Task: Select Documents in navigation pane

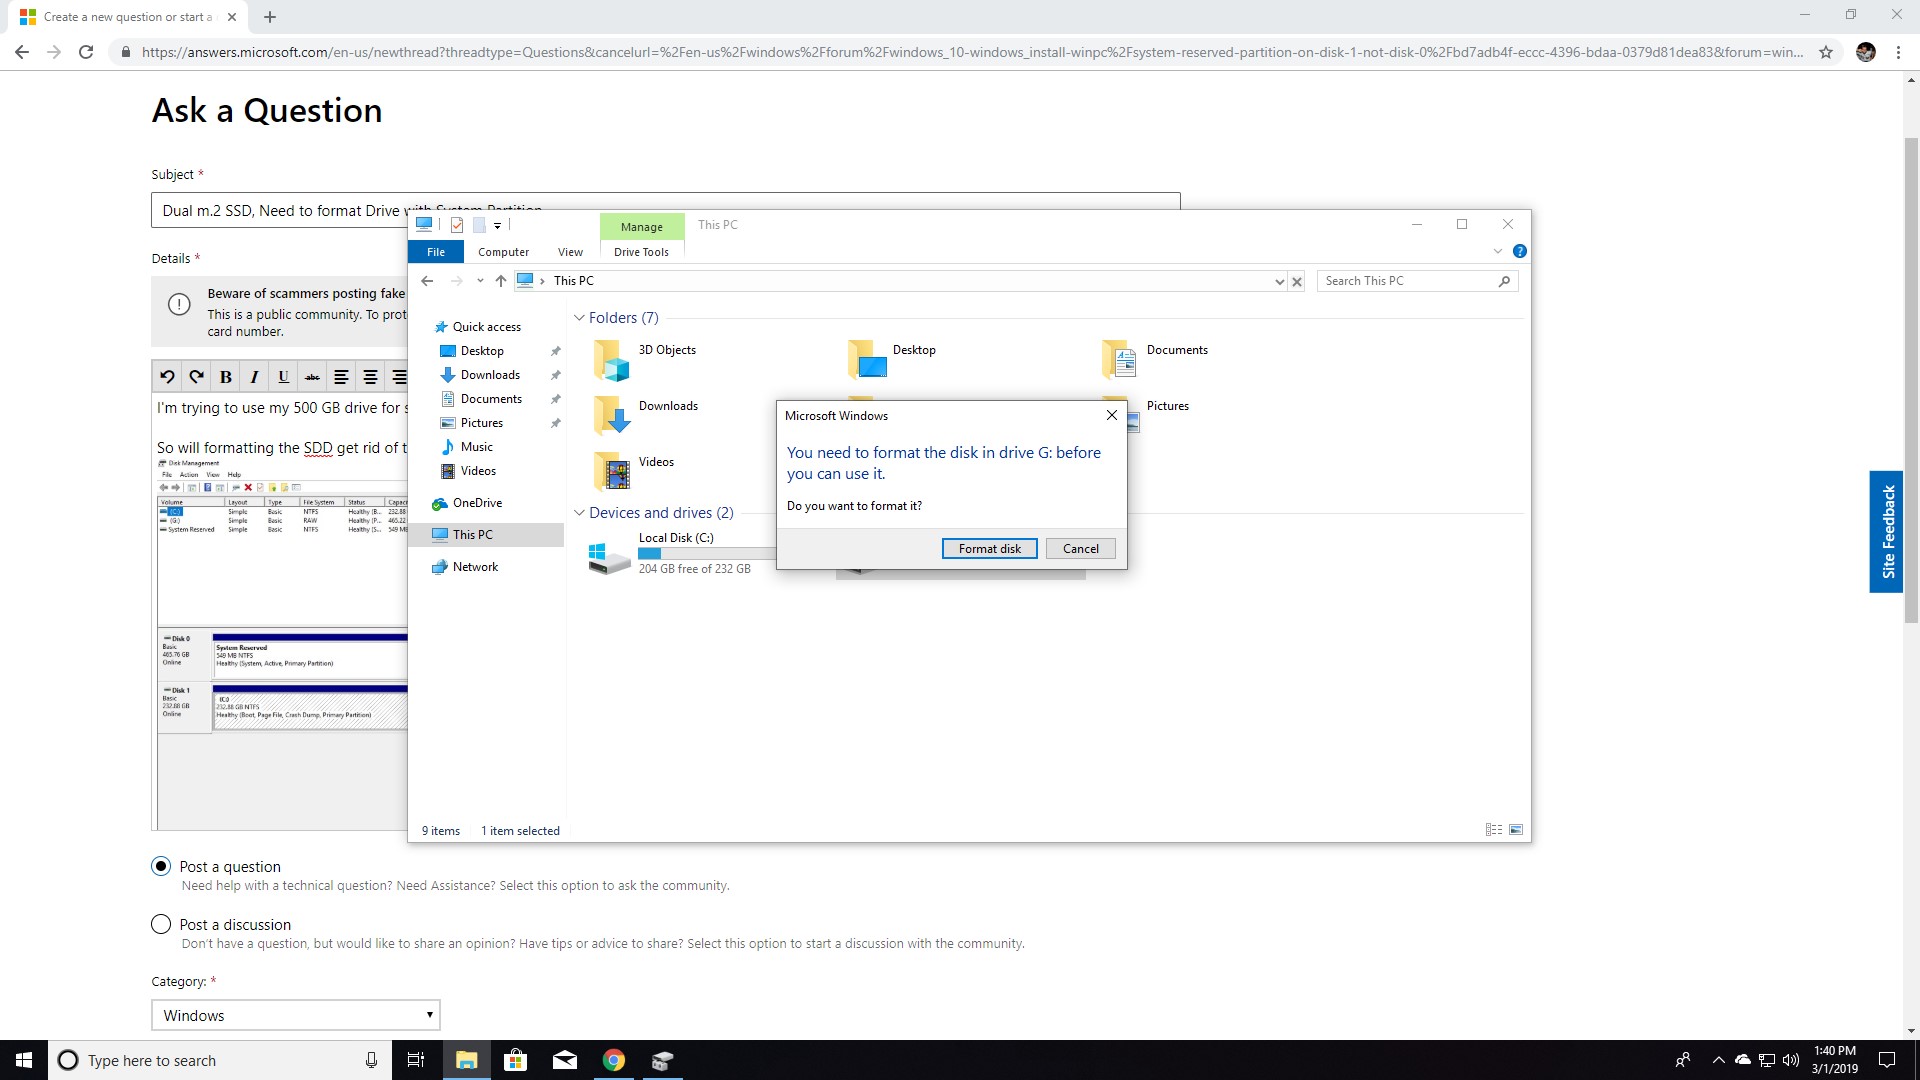Action: point(491,399)
